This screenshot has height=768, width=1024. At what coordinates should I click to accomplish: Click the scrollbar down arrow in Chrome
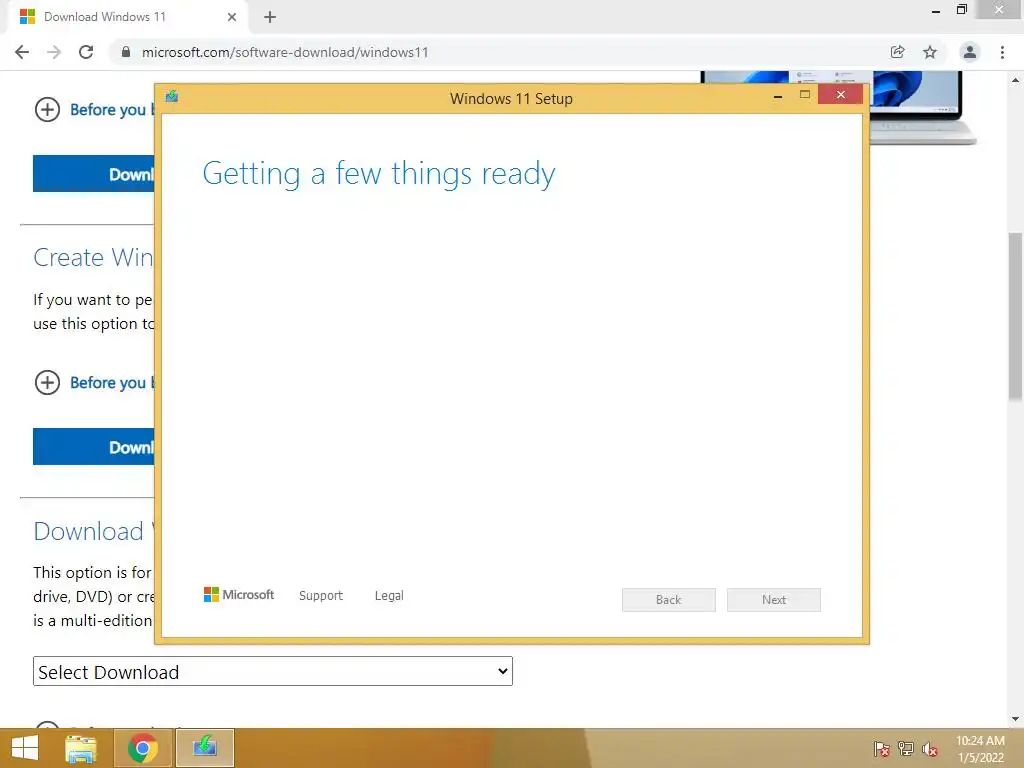pyautogui.click(x=1016, y=719)
